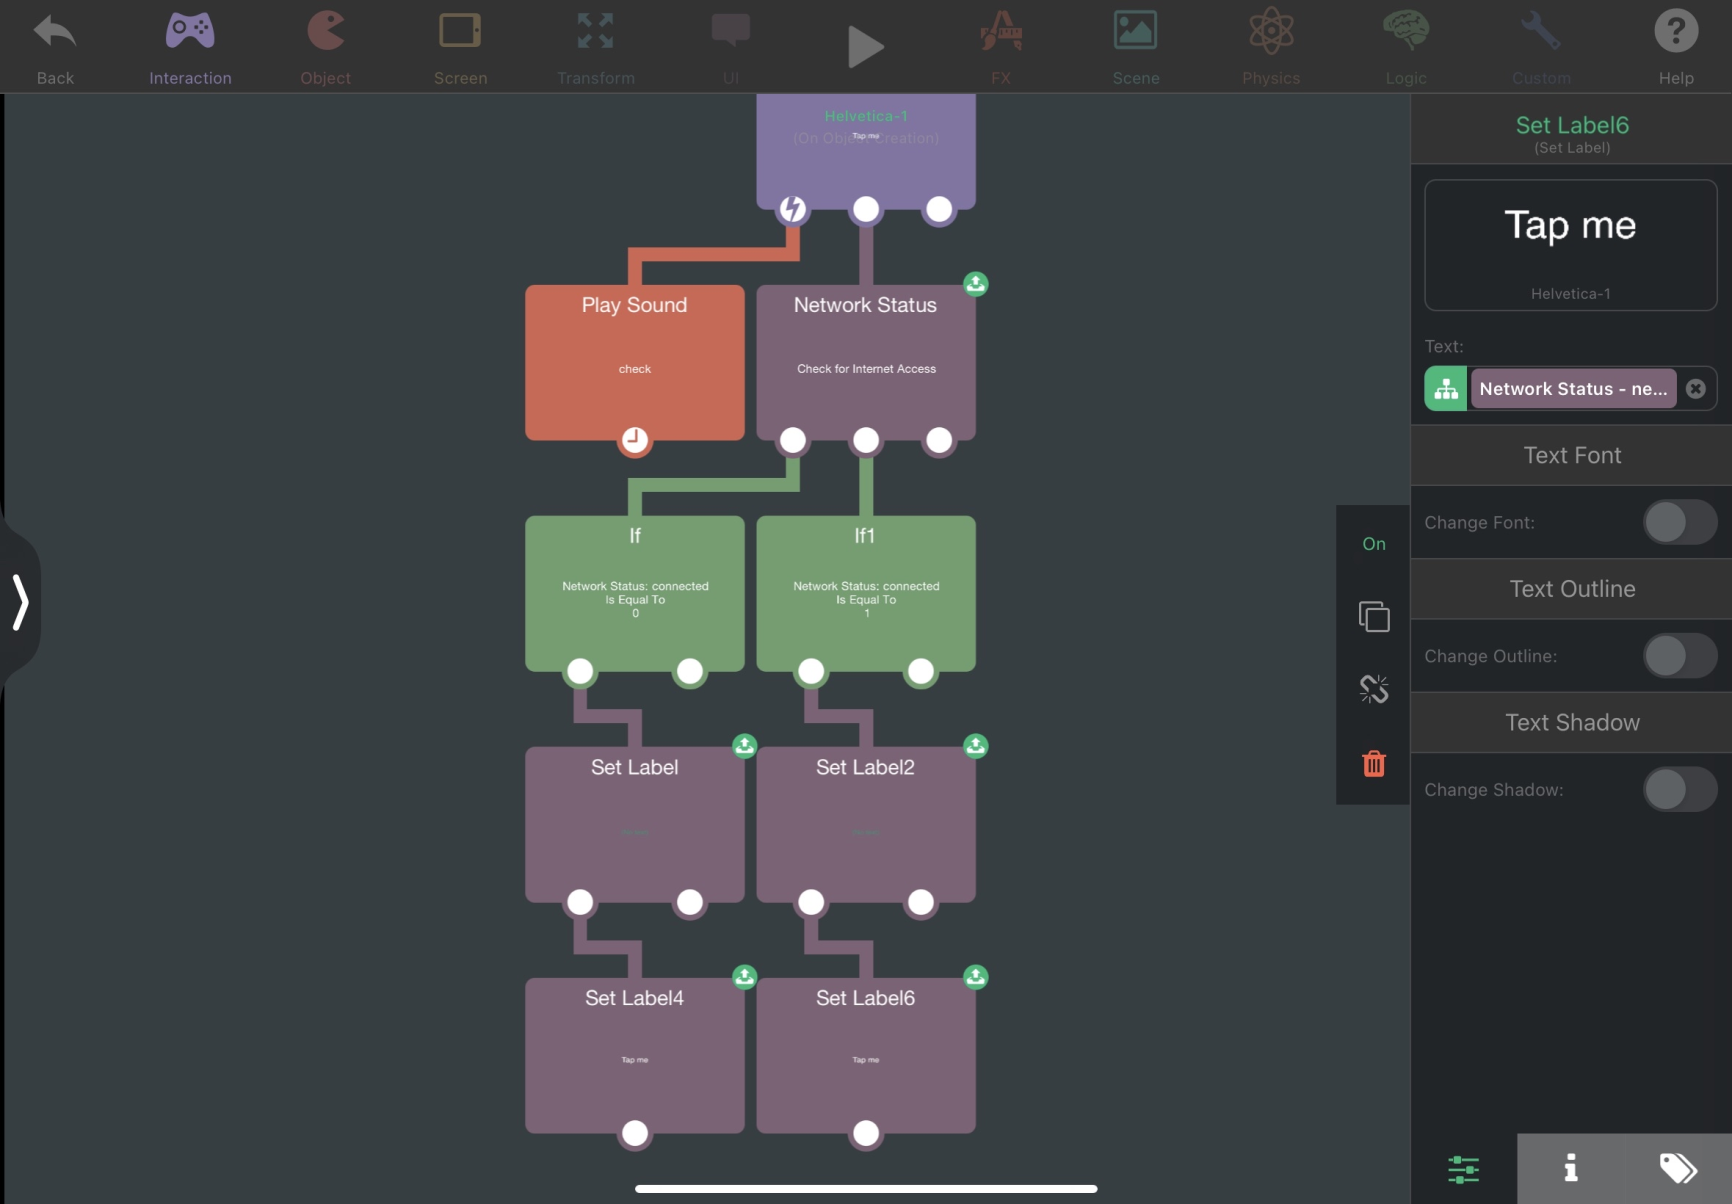Open the tags panel icon
Image resolution: width=1732 pixels, height=1204 pixels.
(x=1677, y=1168)
